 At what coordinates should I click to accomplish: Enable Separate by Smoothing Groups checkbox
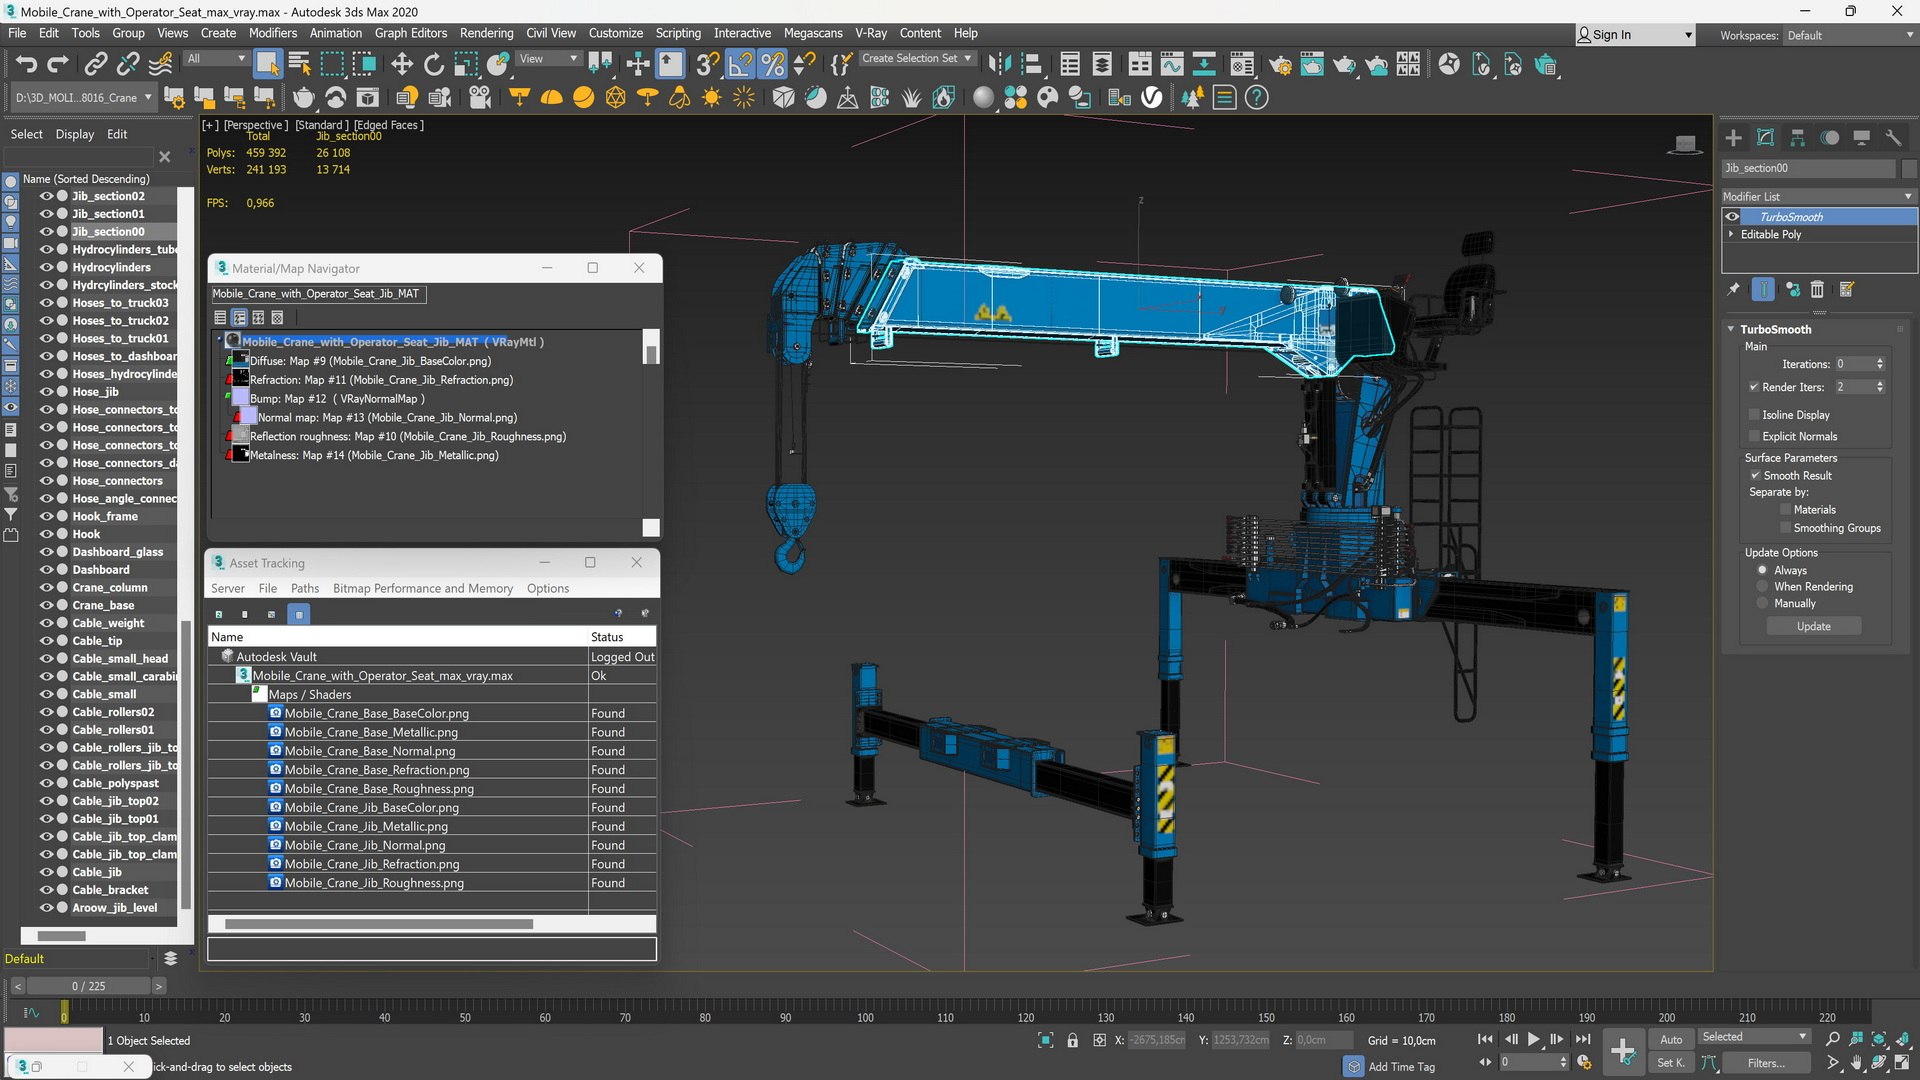(1785, 528)
